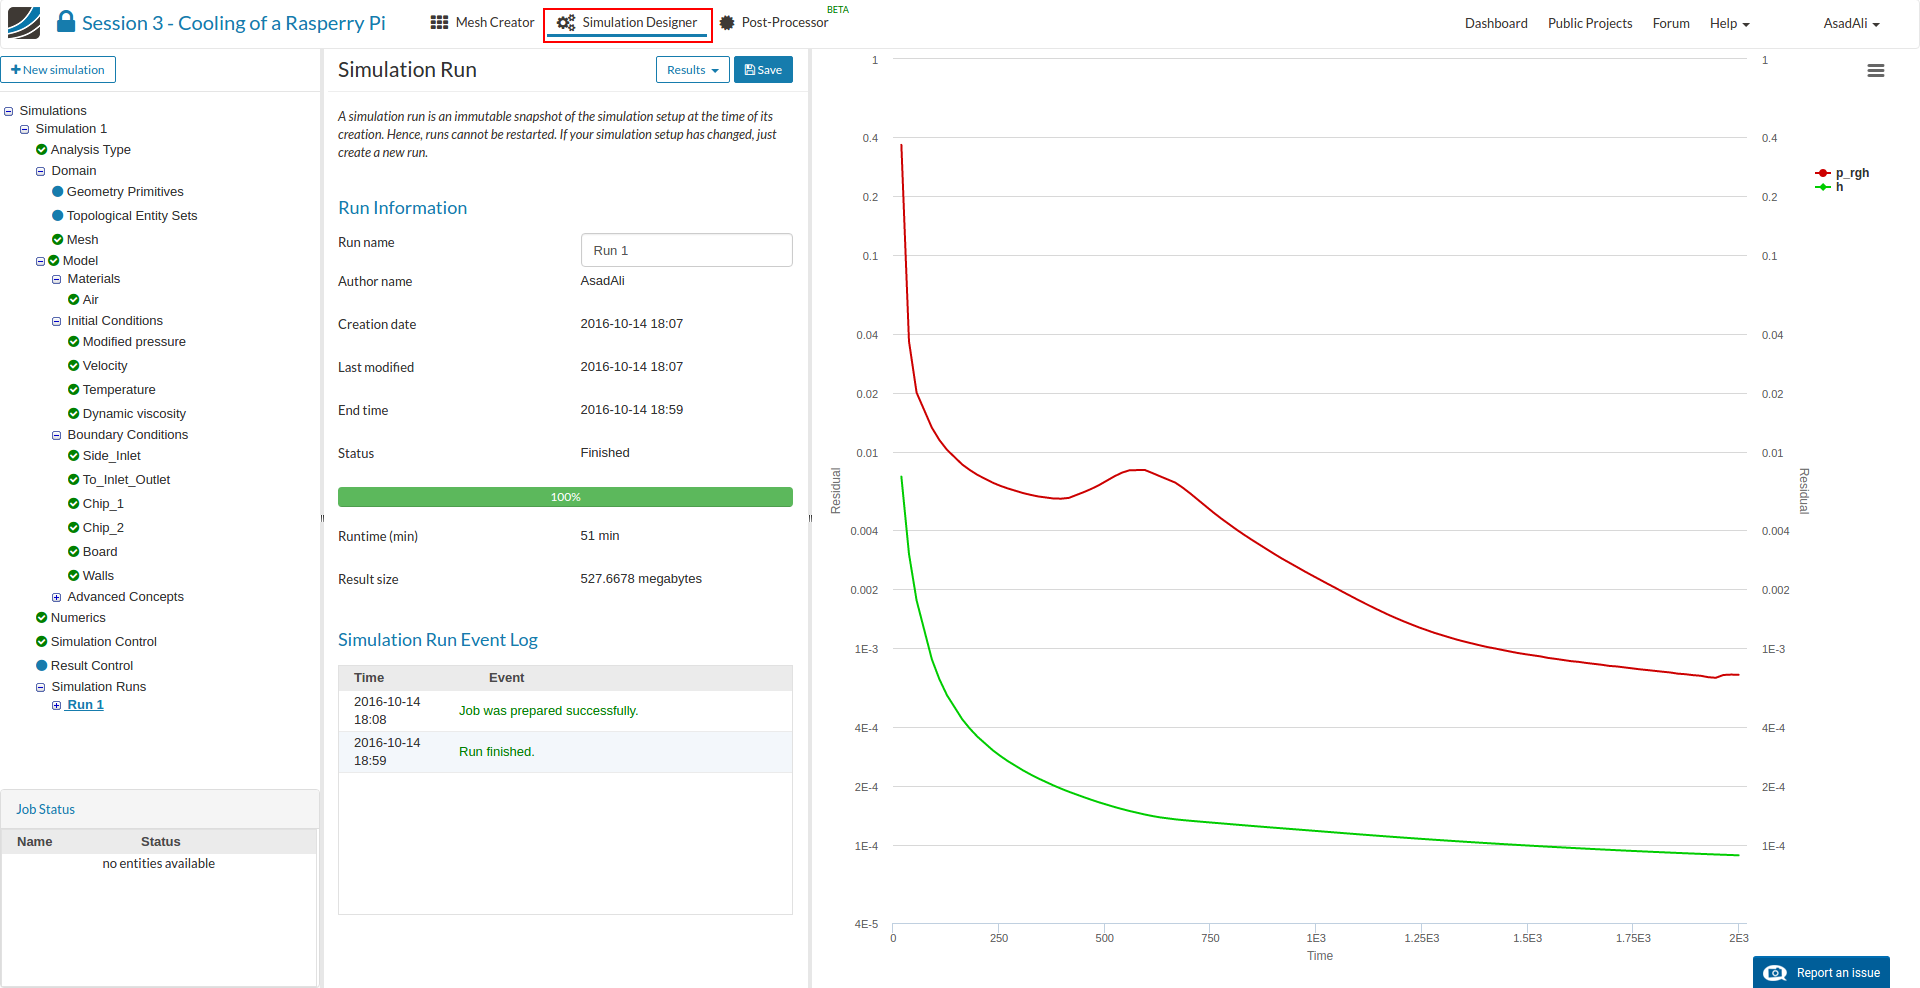This screenshot has height=988, width=1920.
Task: Click the 'Run finished.' event text
Action: 497,752
